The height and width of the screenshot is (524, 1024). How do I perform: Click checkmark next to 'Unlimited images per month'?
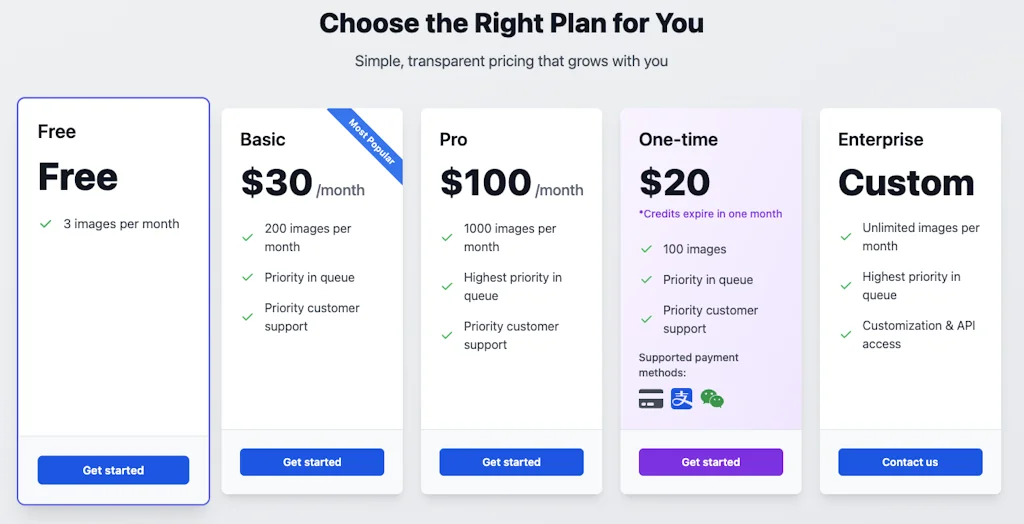click(x=846, y=237)
